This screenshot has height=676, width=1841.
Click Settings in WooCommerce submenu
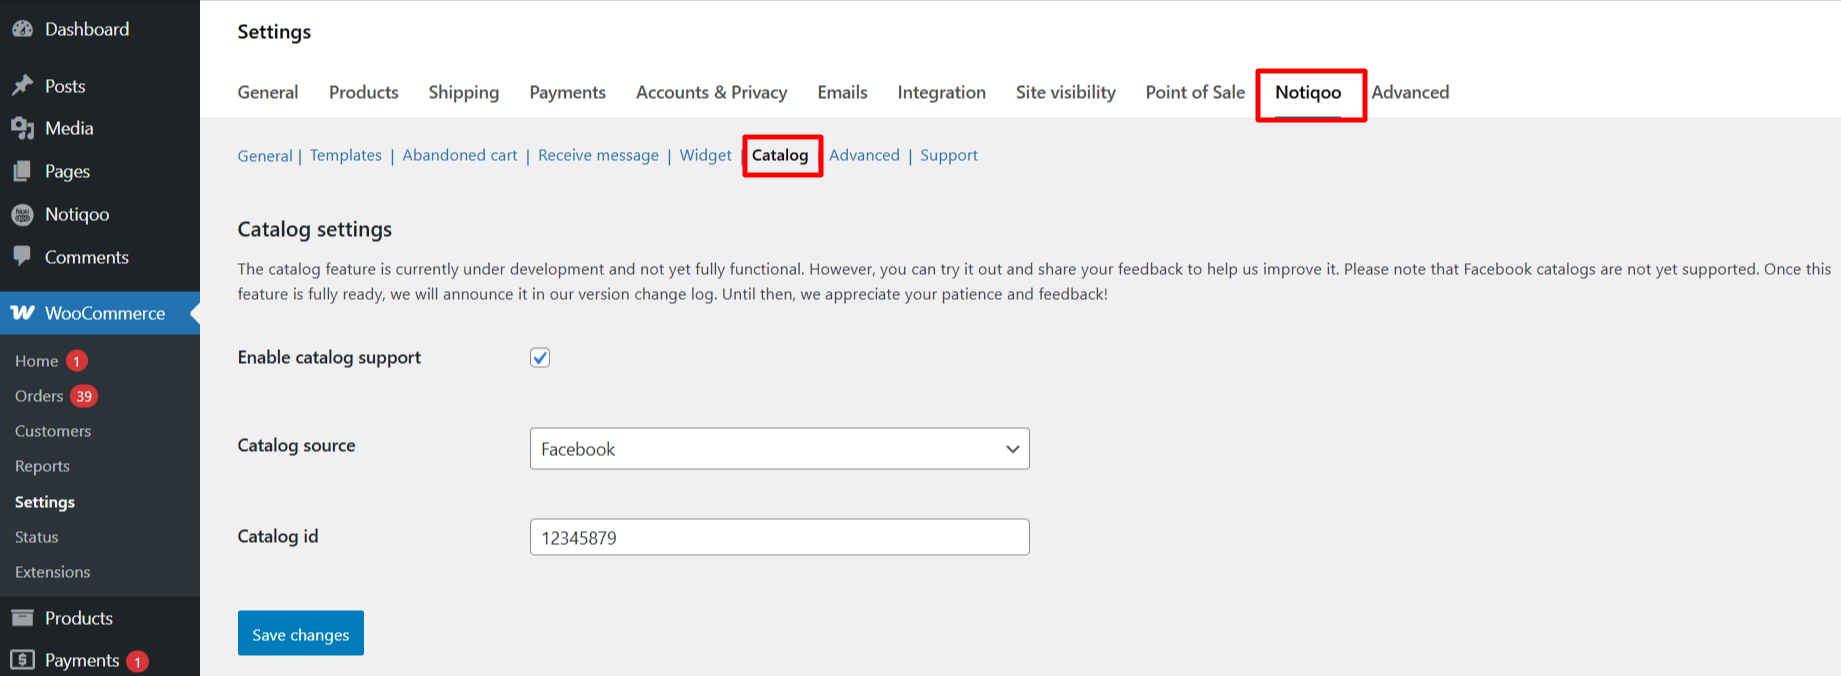(45, 502)
